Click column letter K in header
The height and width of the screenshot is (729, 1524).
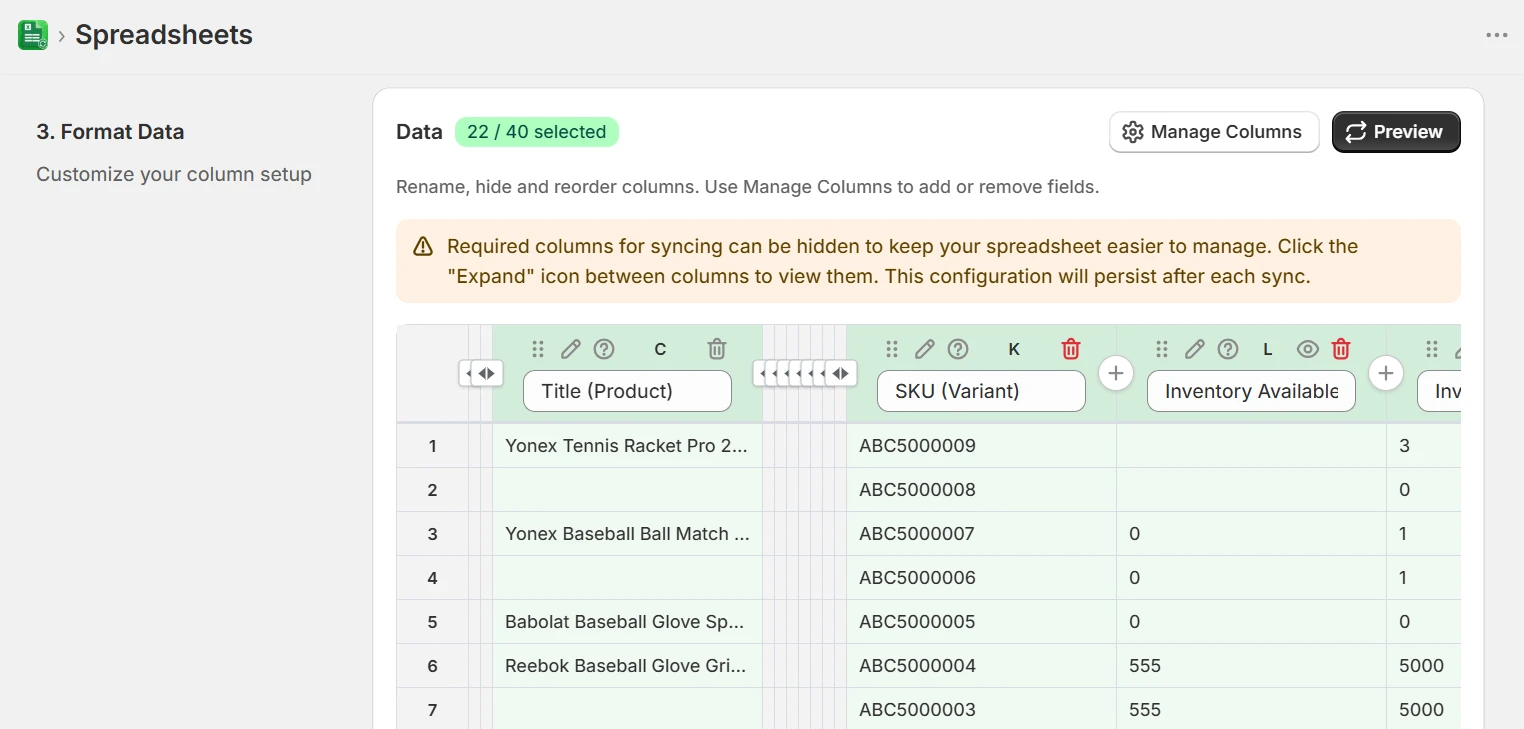[x=1014, y=349]
